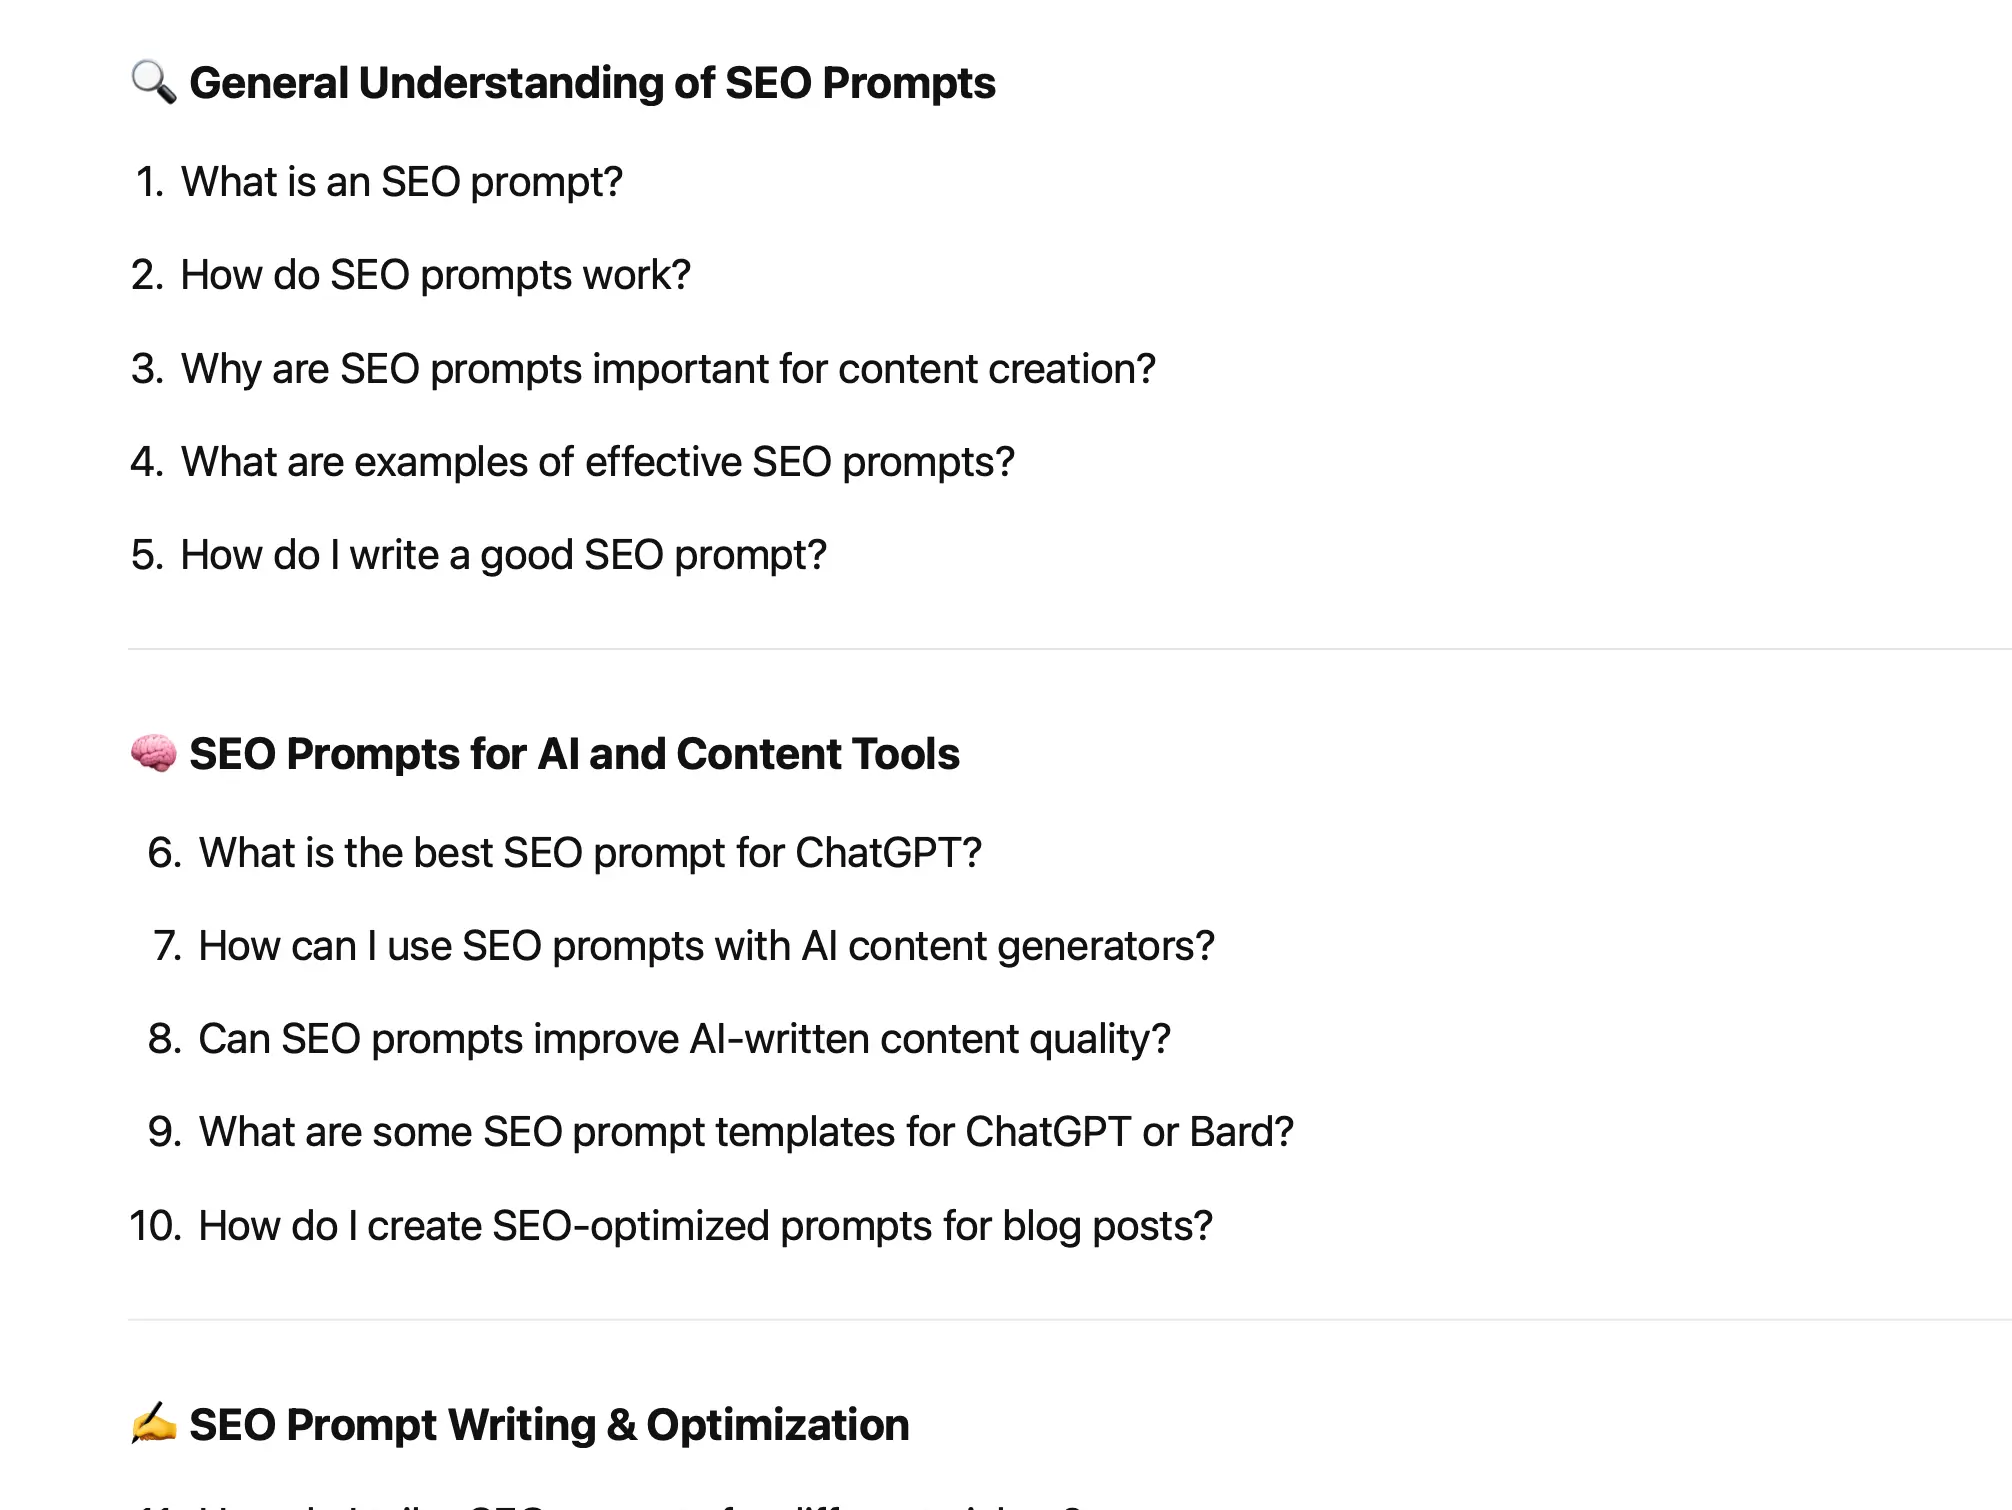Select the SEO Prompts for AI heading
The height and width of the screenshot is (1510, 2012).
pos(574,754)
